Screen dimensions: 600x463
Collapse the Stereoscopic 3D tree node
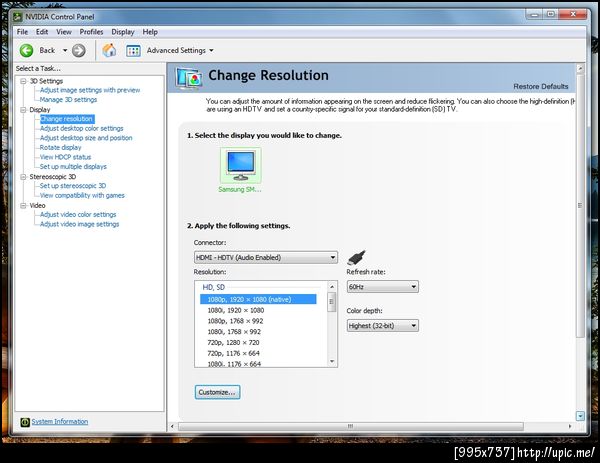[23, 177]
